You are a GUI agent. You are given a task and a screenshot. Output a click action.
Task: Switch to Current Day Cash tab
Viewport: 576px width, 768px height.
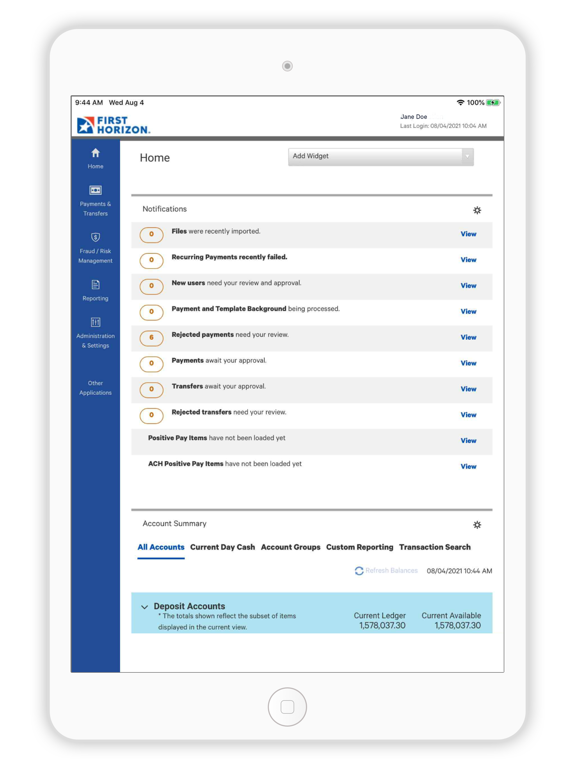pyautogui.click(x=222, y=547)
